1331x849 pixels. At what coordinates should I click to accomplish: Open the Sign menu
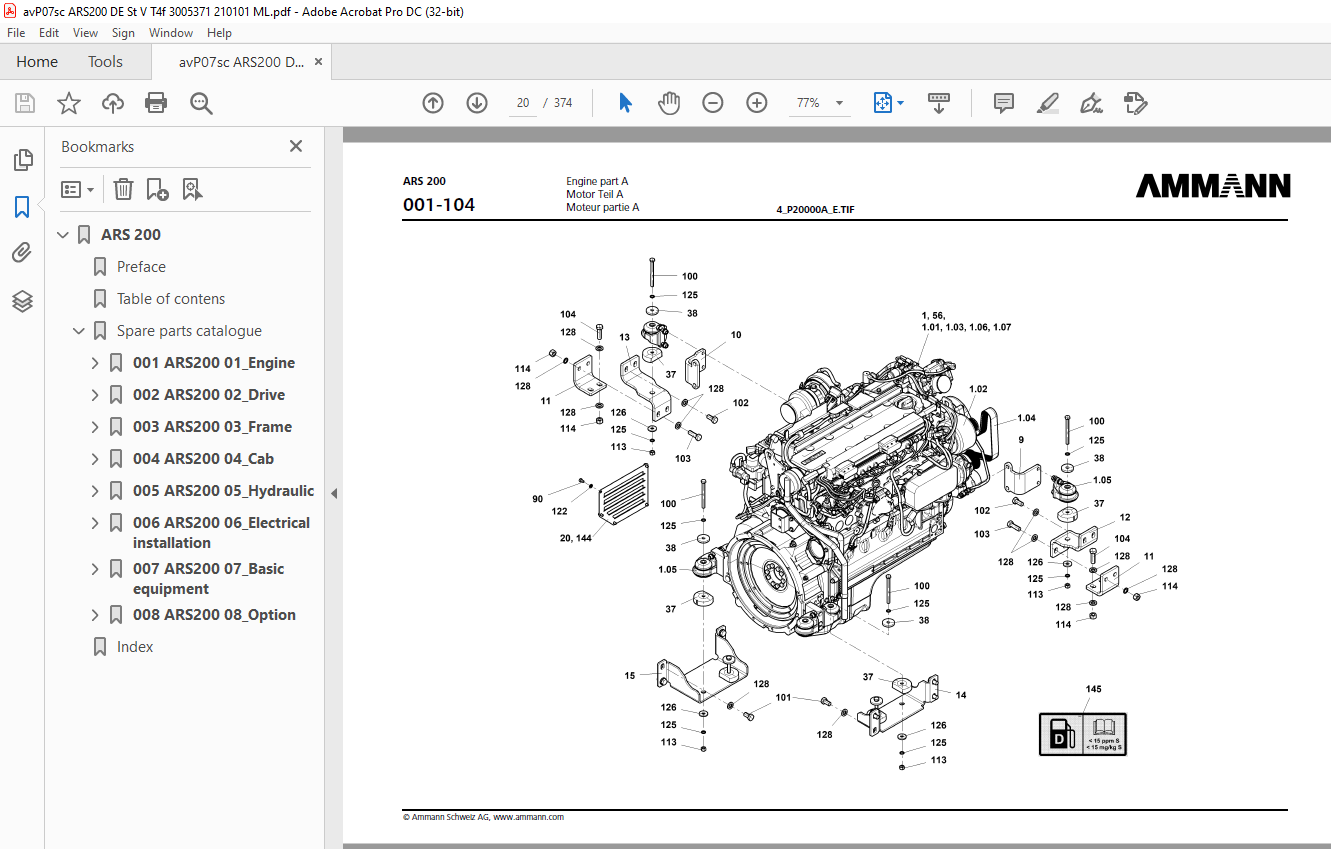pyautogui.click(x=123, y=33)
